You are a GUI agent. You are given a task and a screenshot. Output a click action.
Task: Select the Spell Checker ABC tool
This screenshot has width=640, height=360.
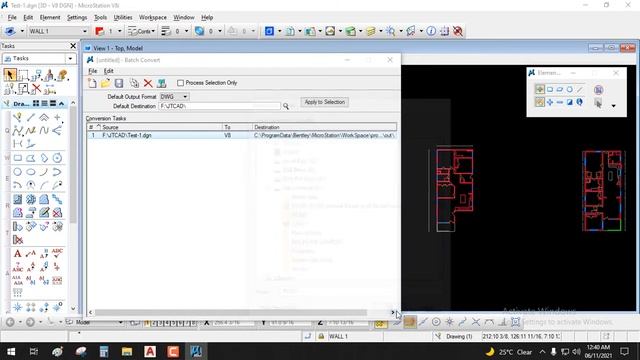(x=57, y=253)
